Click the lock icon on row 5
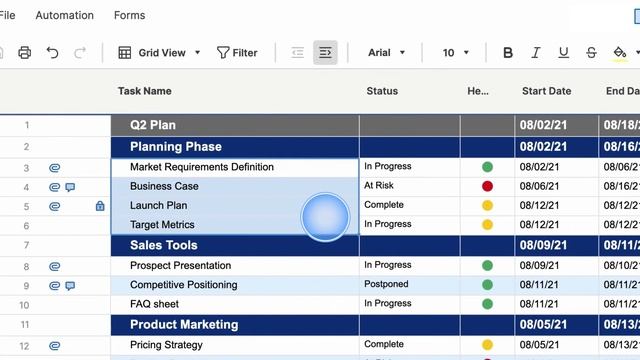Viewport: 640px width, 360px height. [x=100, y=206]
